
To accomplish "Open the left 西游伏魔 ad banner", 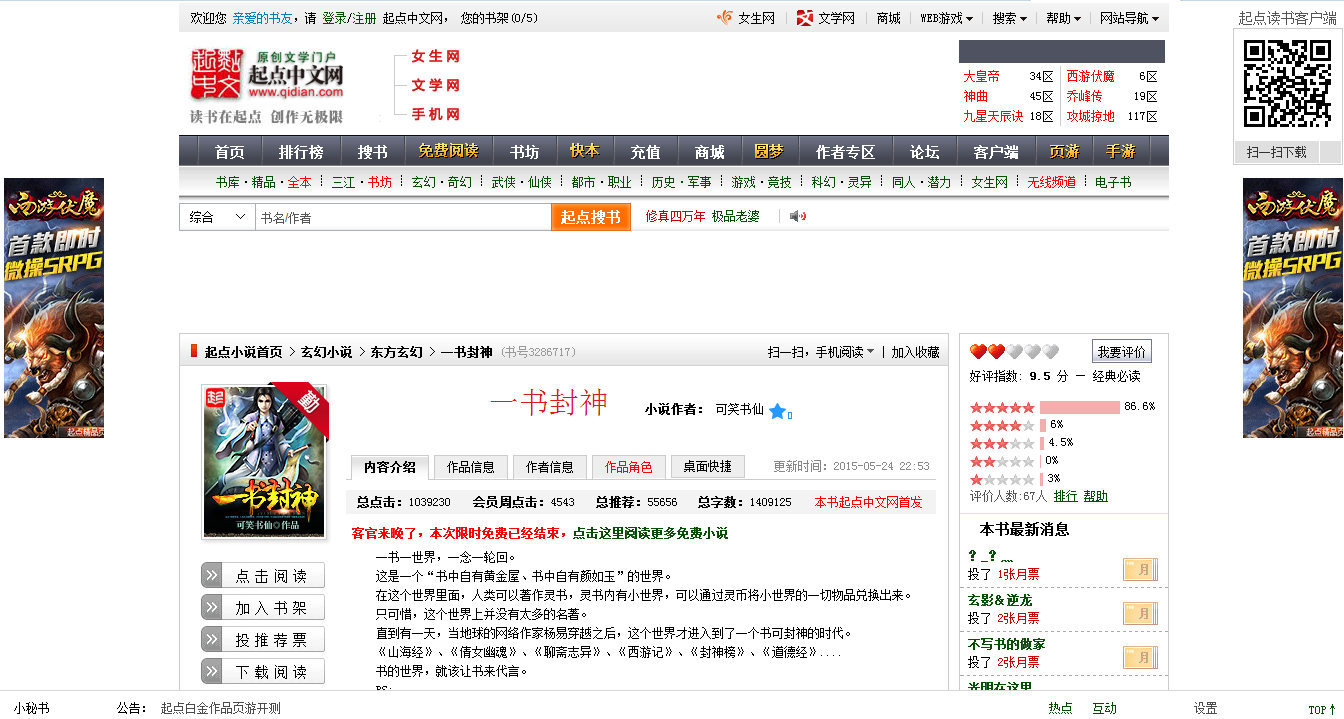I will (x=54, y=308).
